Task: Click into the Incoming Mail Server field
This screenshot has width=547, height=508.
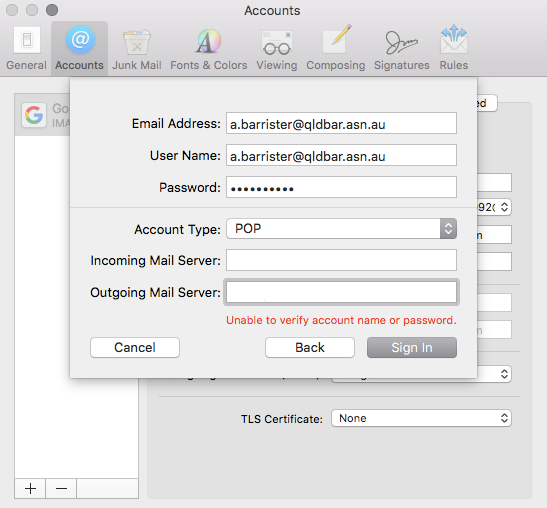Action: click(341, 260)
